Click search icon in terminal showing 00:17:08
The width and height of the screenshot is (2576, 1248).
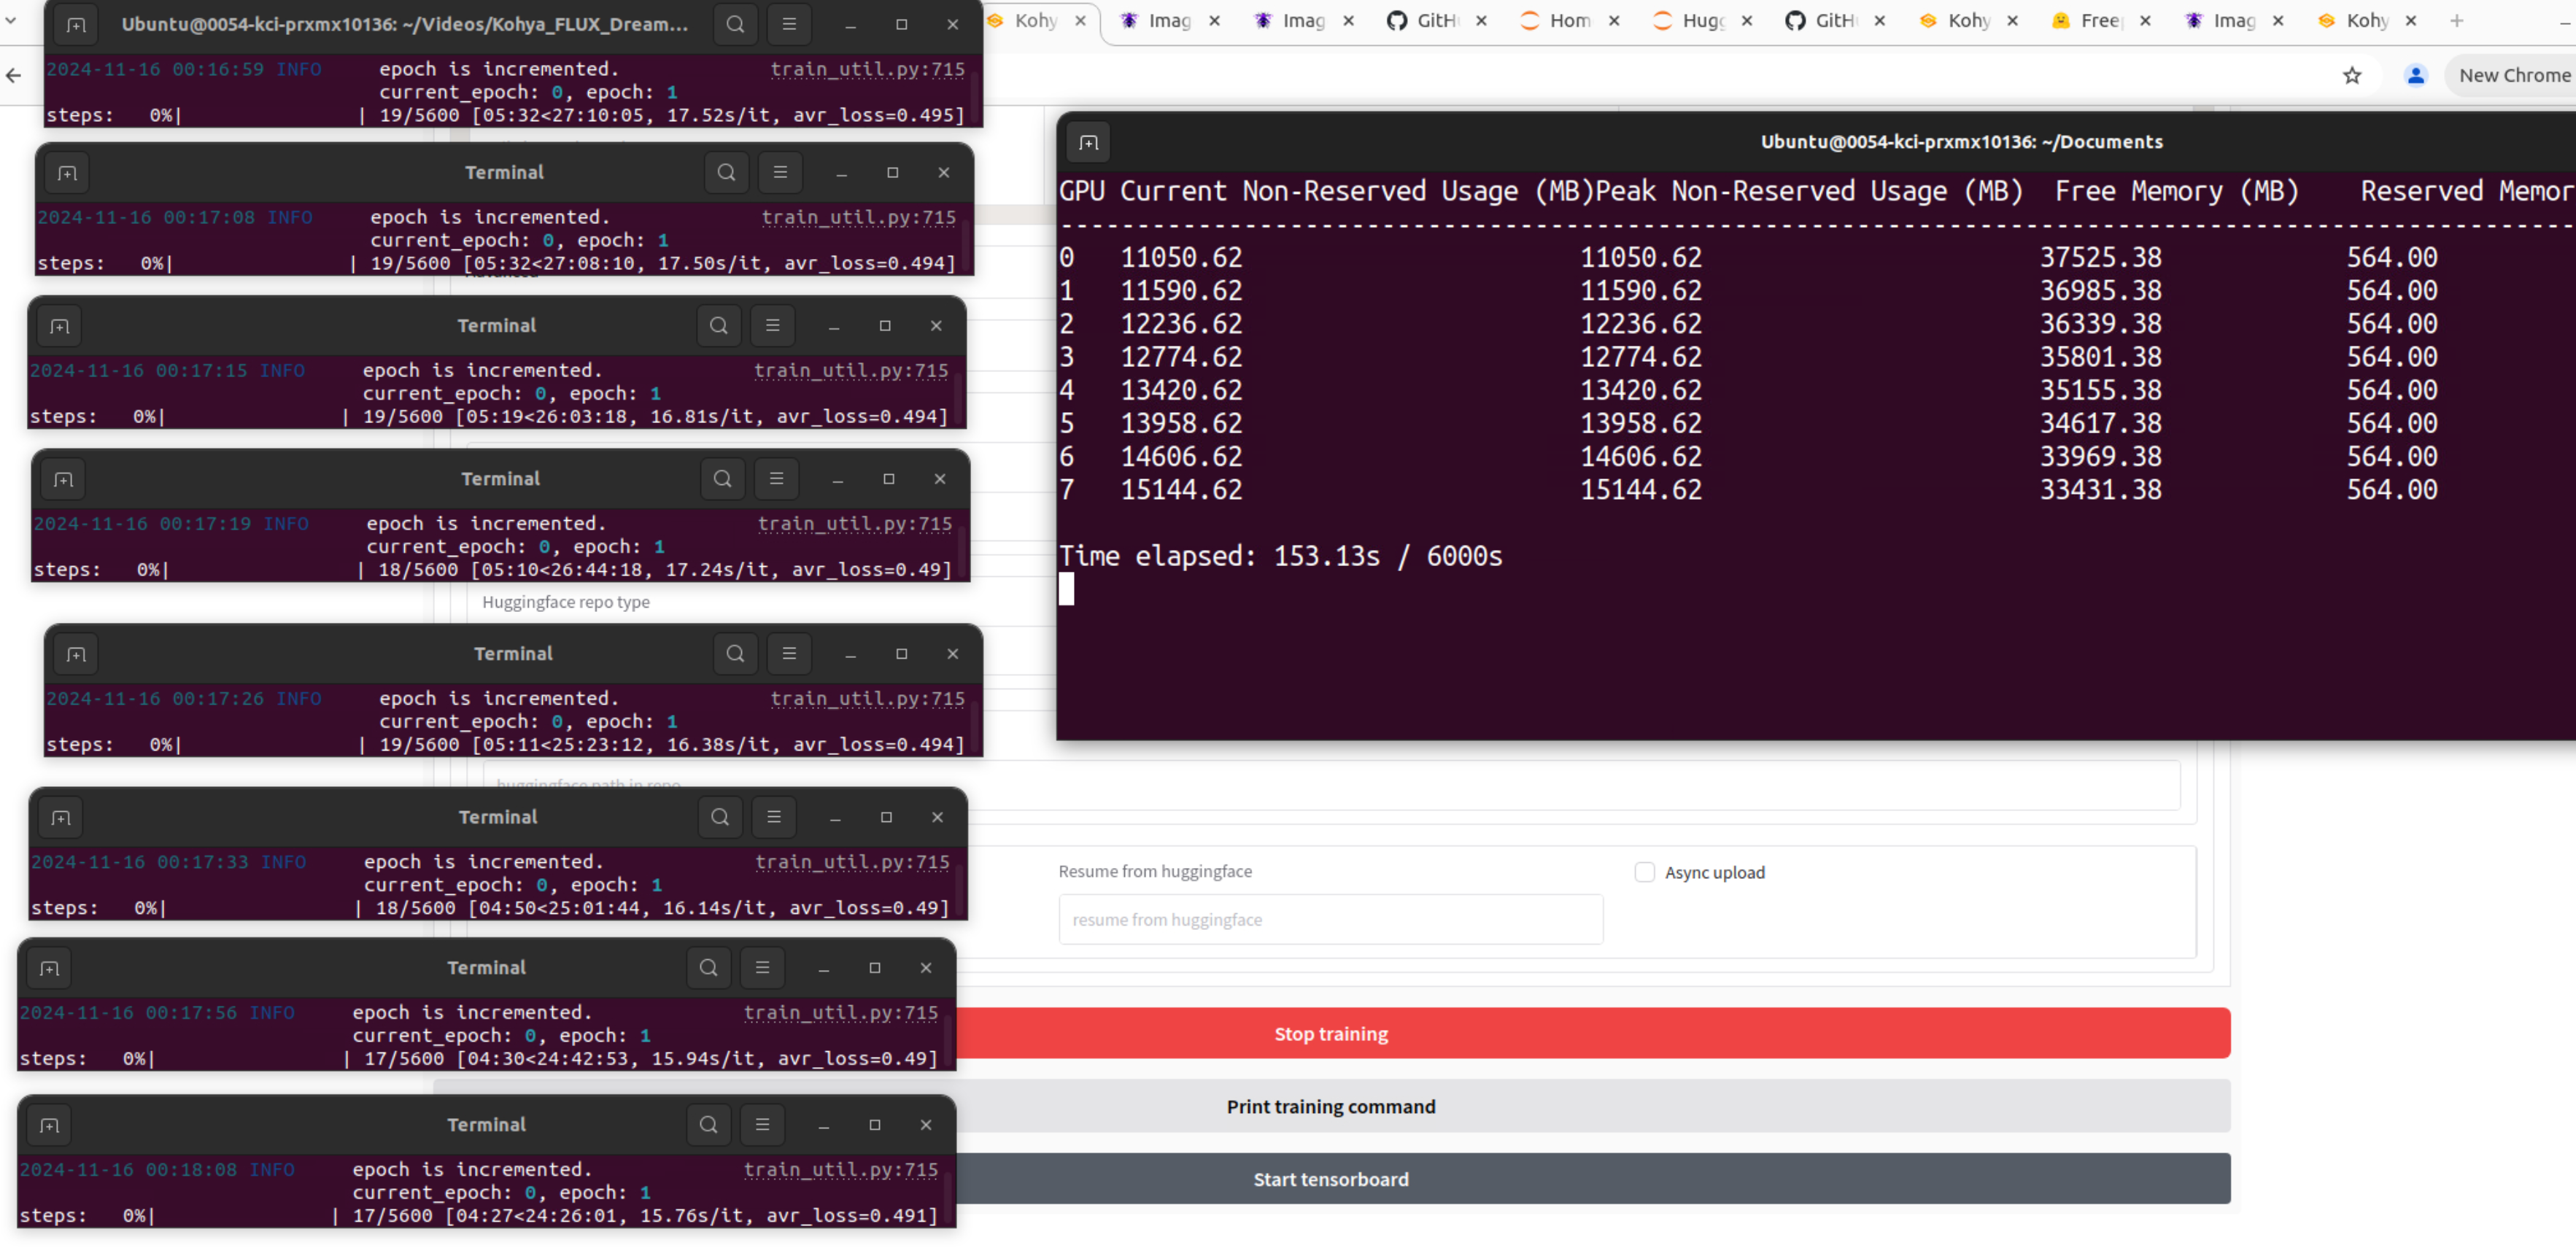click(x=726, y=172)
